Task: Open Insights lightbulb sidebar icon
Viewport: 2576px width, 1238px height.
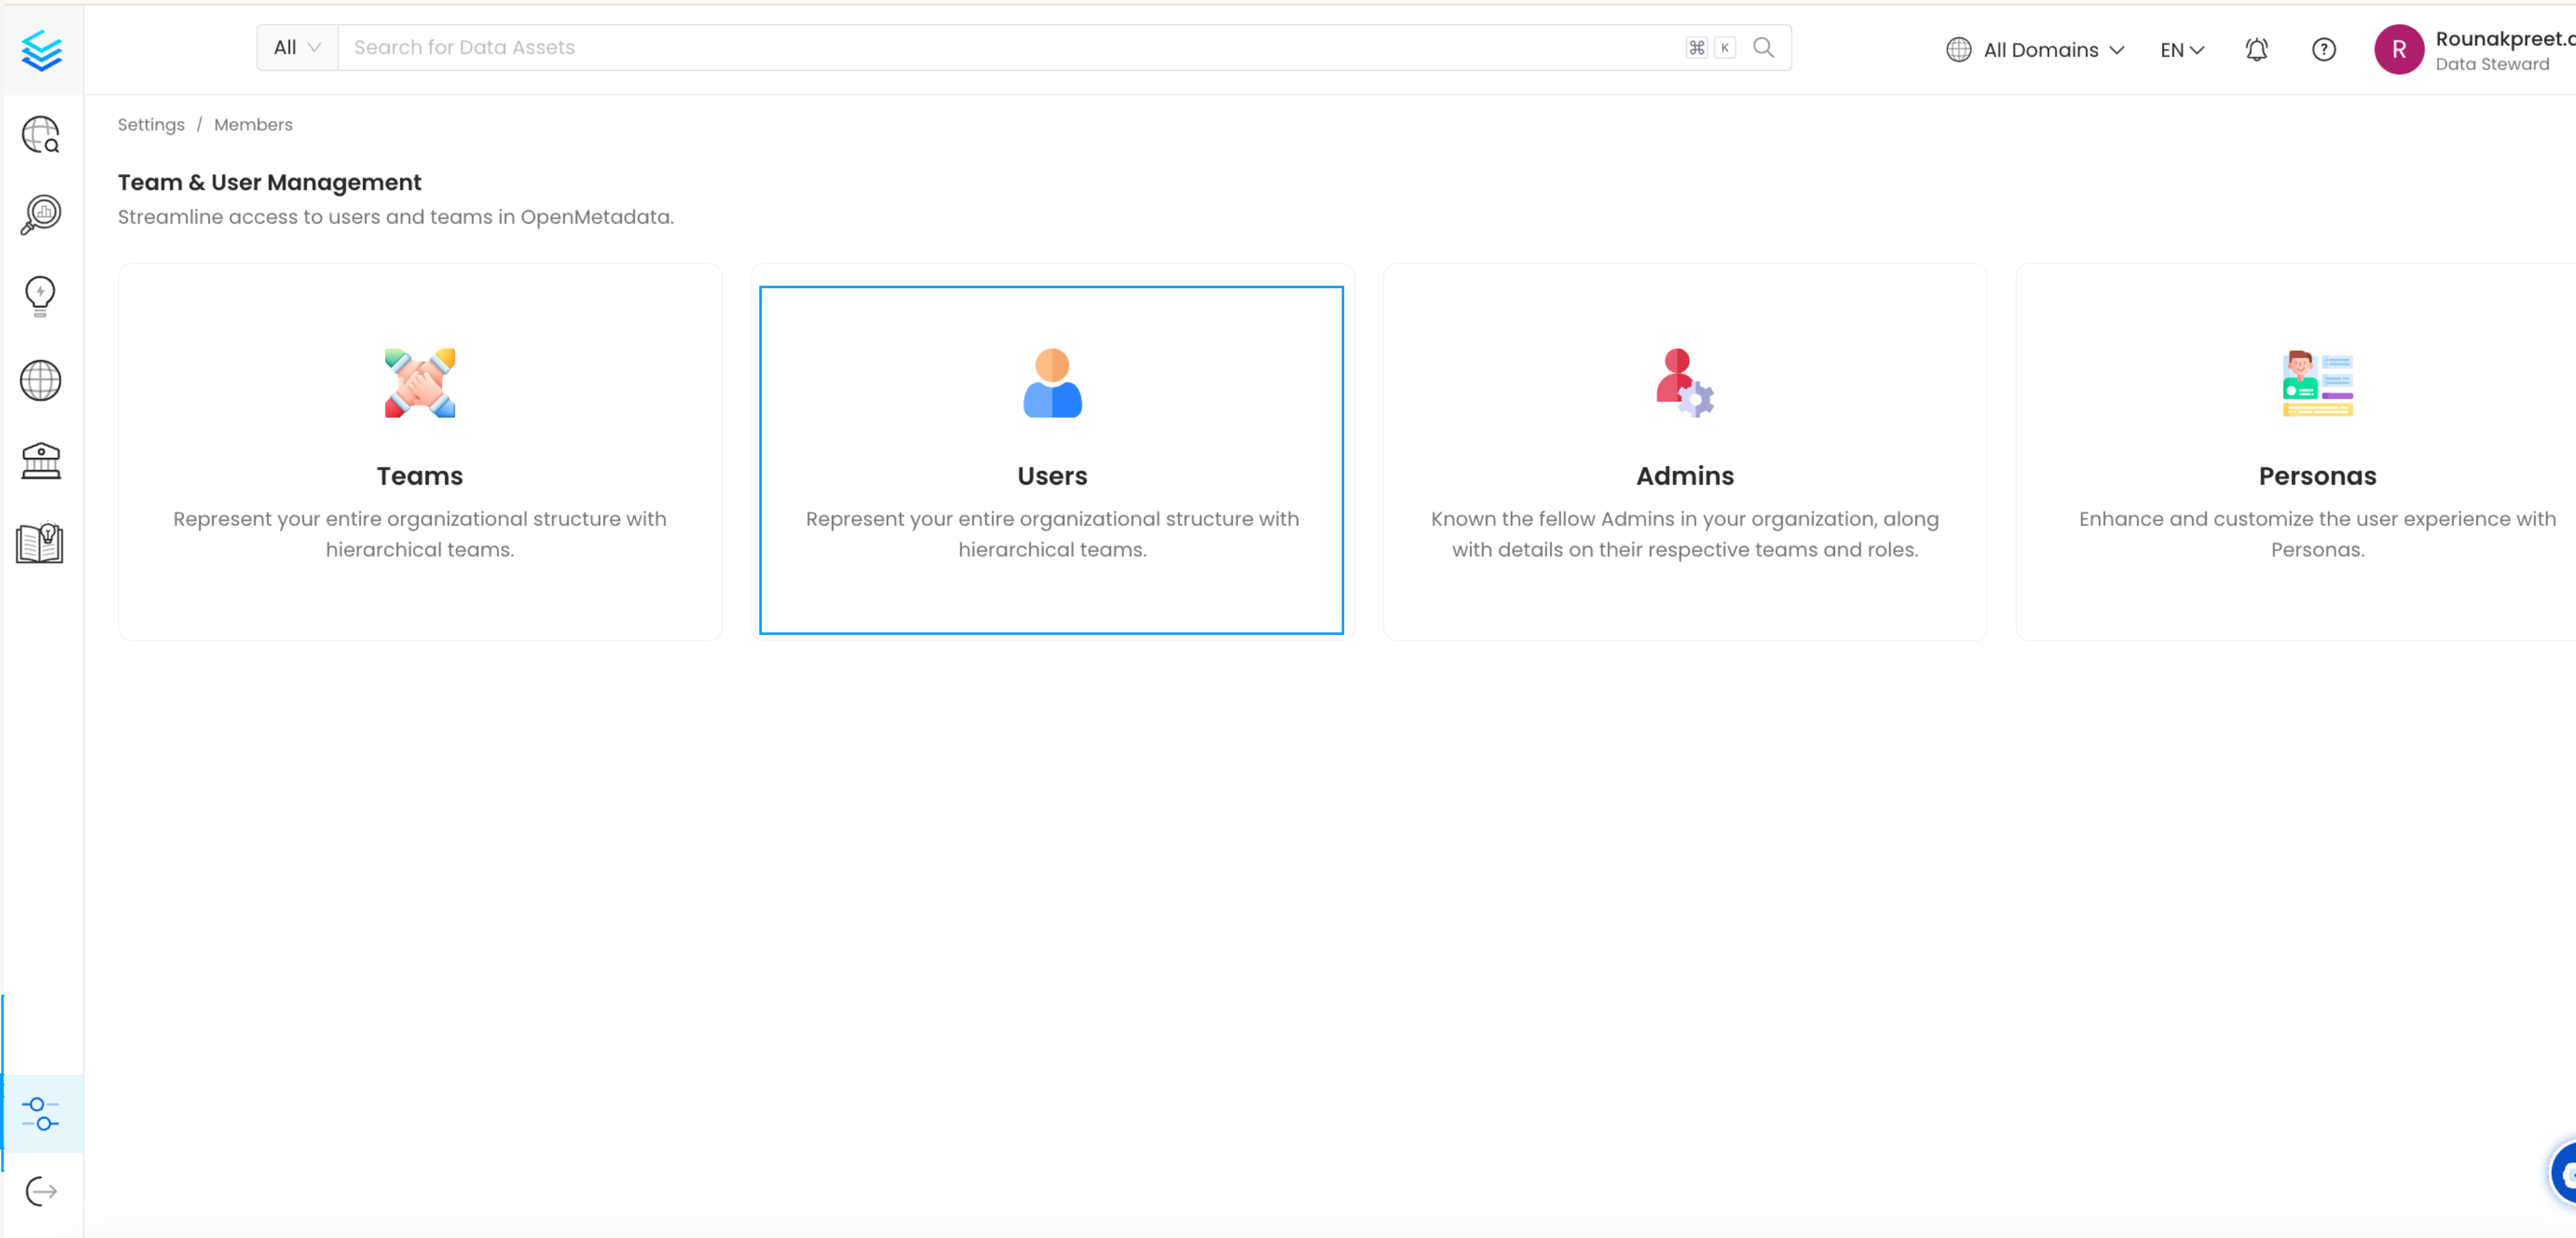Action: 41,296
